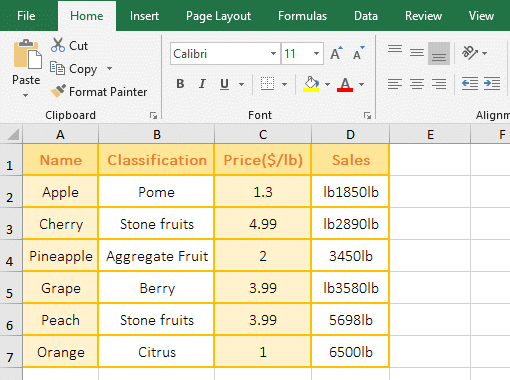This screenshot has height=380, width=510.
Task: Click the Format Painter label
Action: [108, 92]
